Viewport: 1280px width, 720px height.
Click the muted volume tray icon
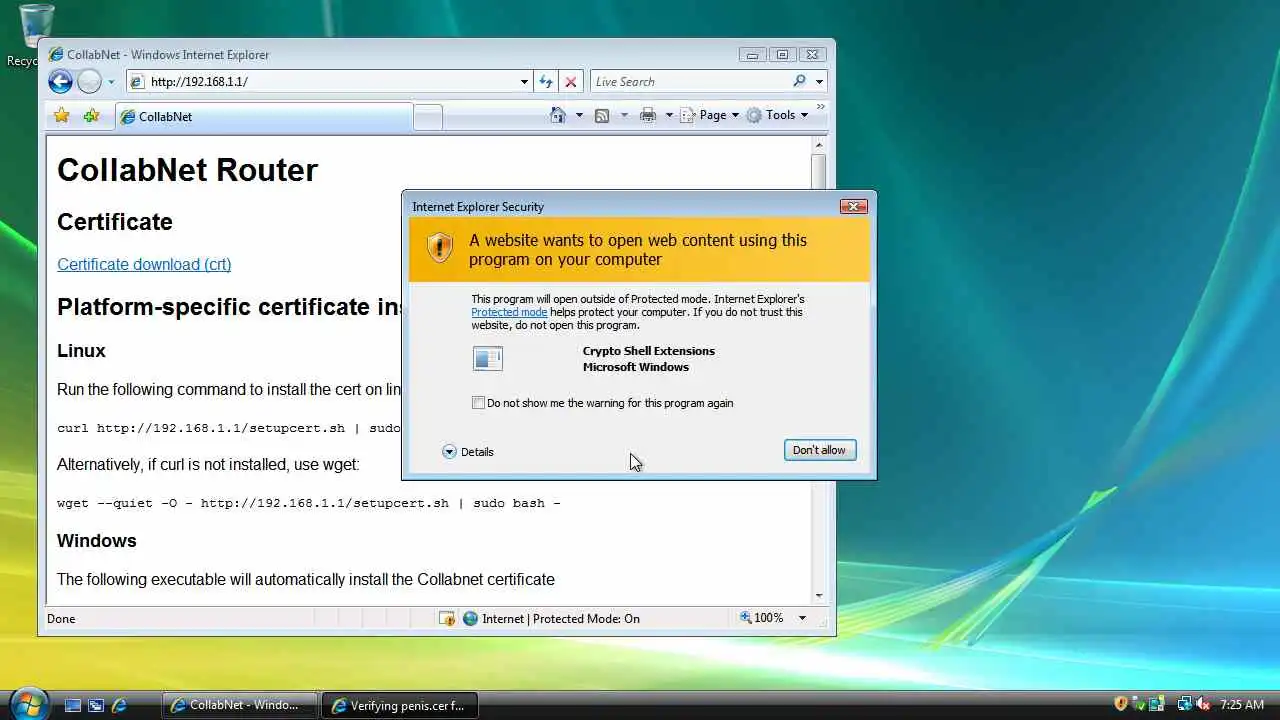[x=1202, y=704]
